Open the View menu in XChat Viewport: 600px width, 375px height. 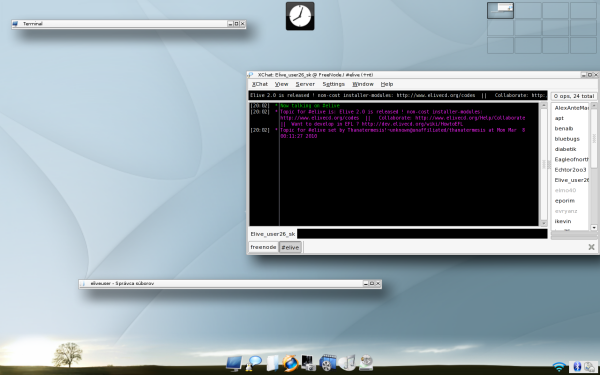pos(282,84)
